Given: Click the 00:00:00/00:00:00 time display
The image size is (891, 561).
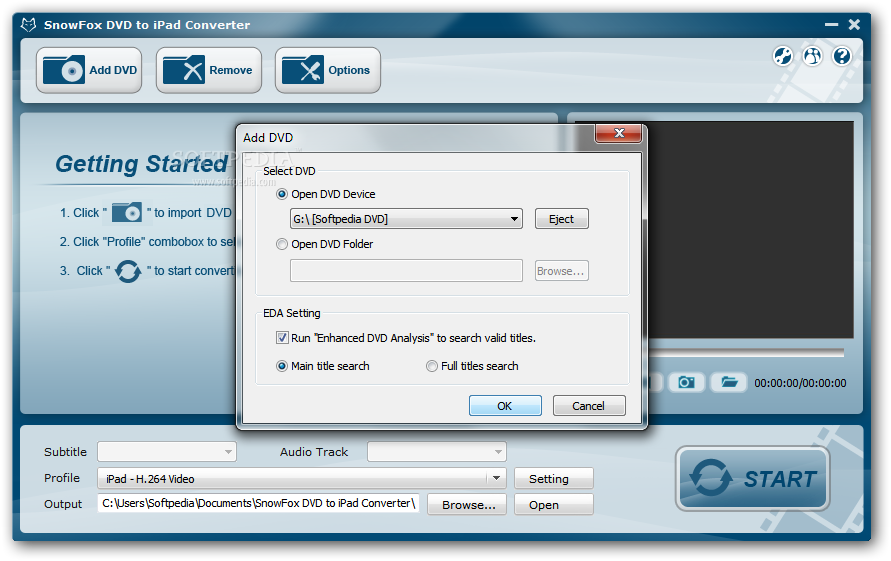Looking at the screenshot, I should coord(800,383).
